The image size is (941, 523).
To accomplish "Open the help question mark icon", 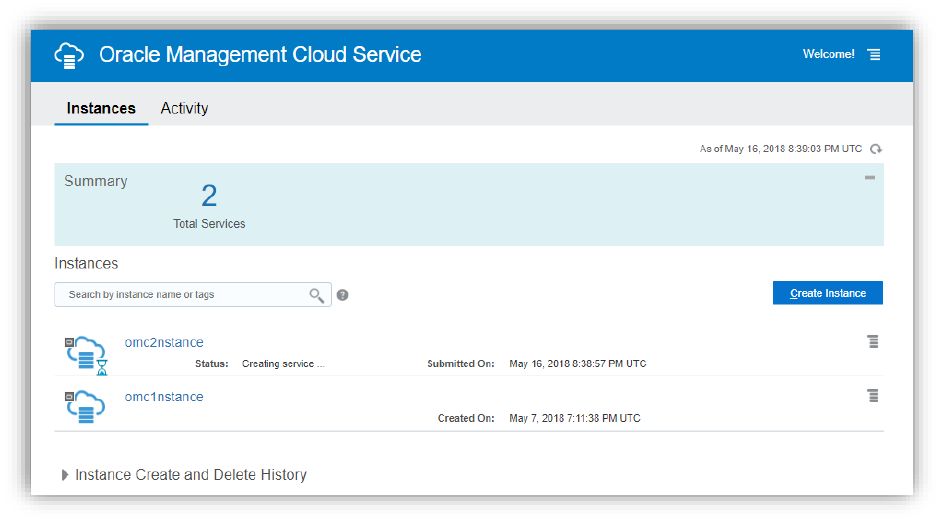I will (x=342, y=295).
